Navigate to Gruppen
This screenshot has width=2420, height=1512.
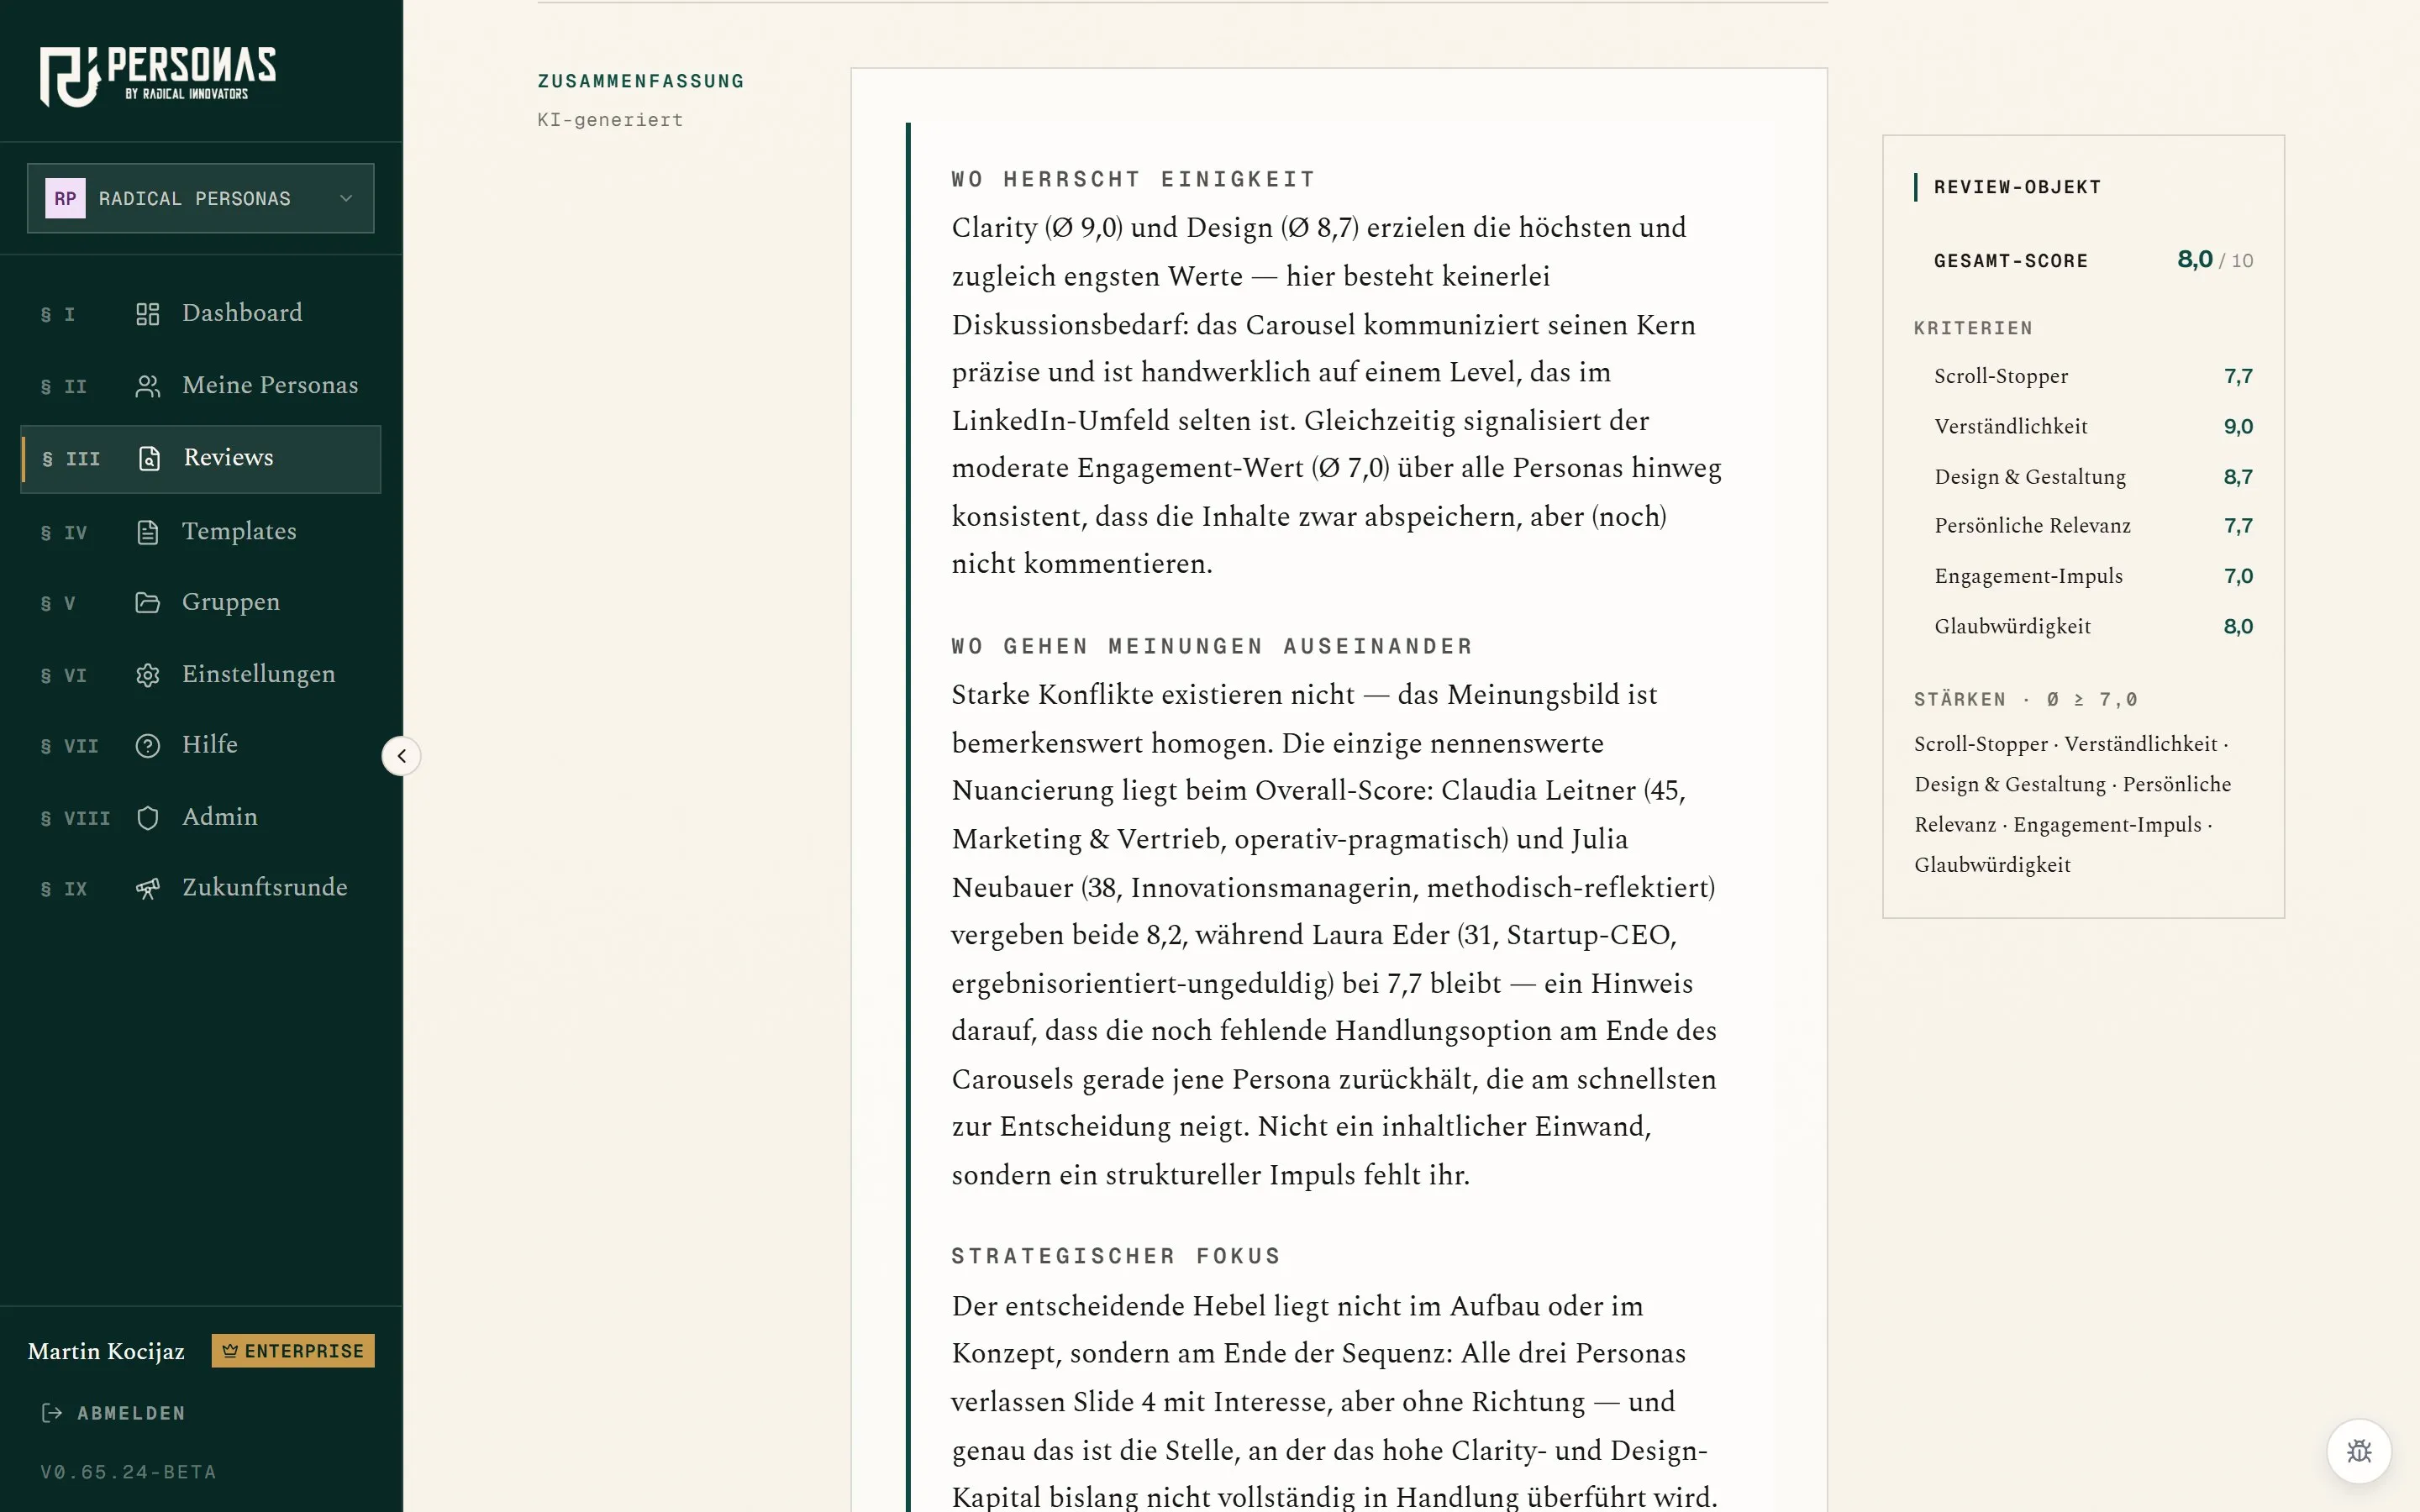(x=200, y=602)
